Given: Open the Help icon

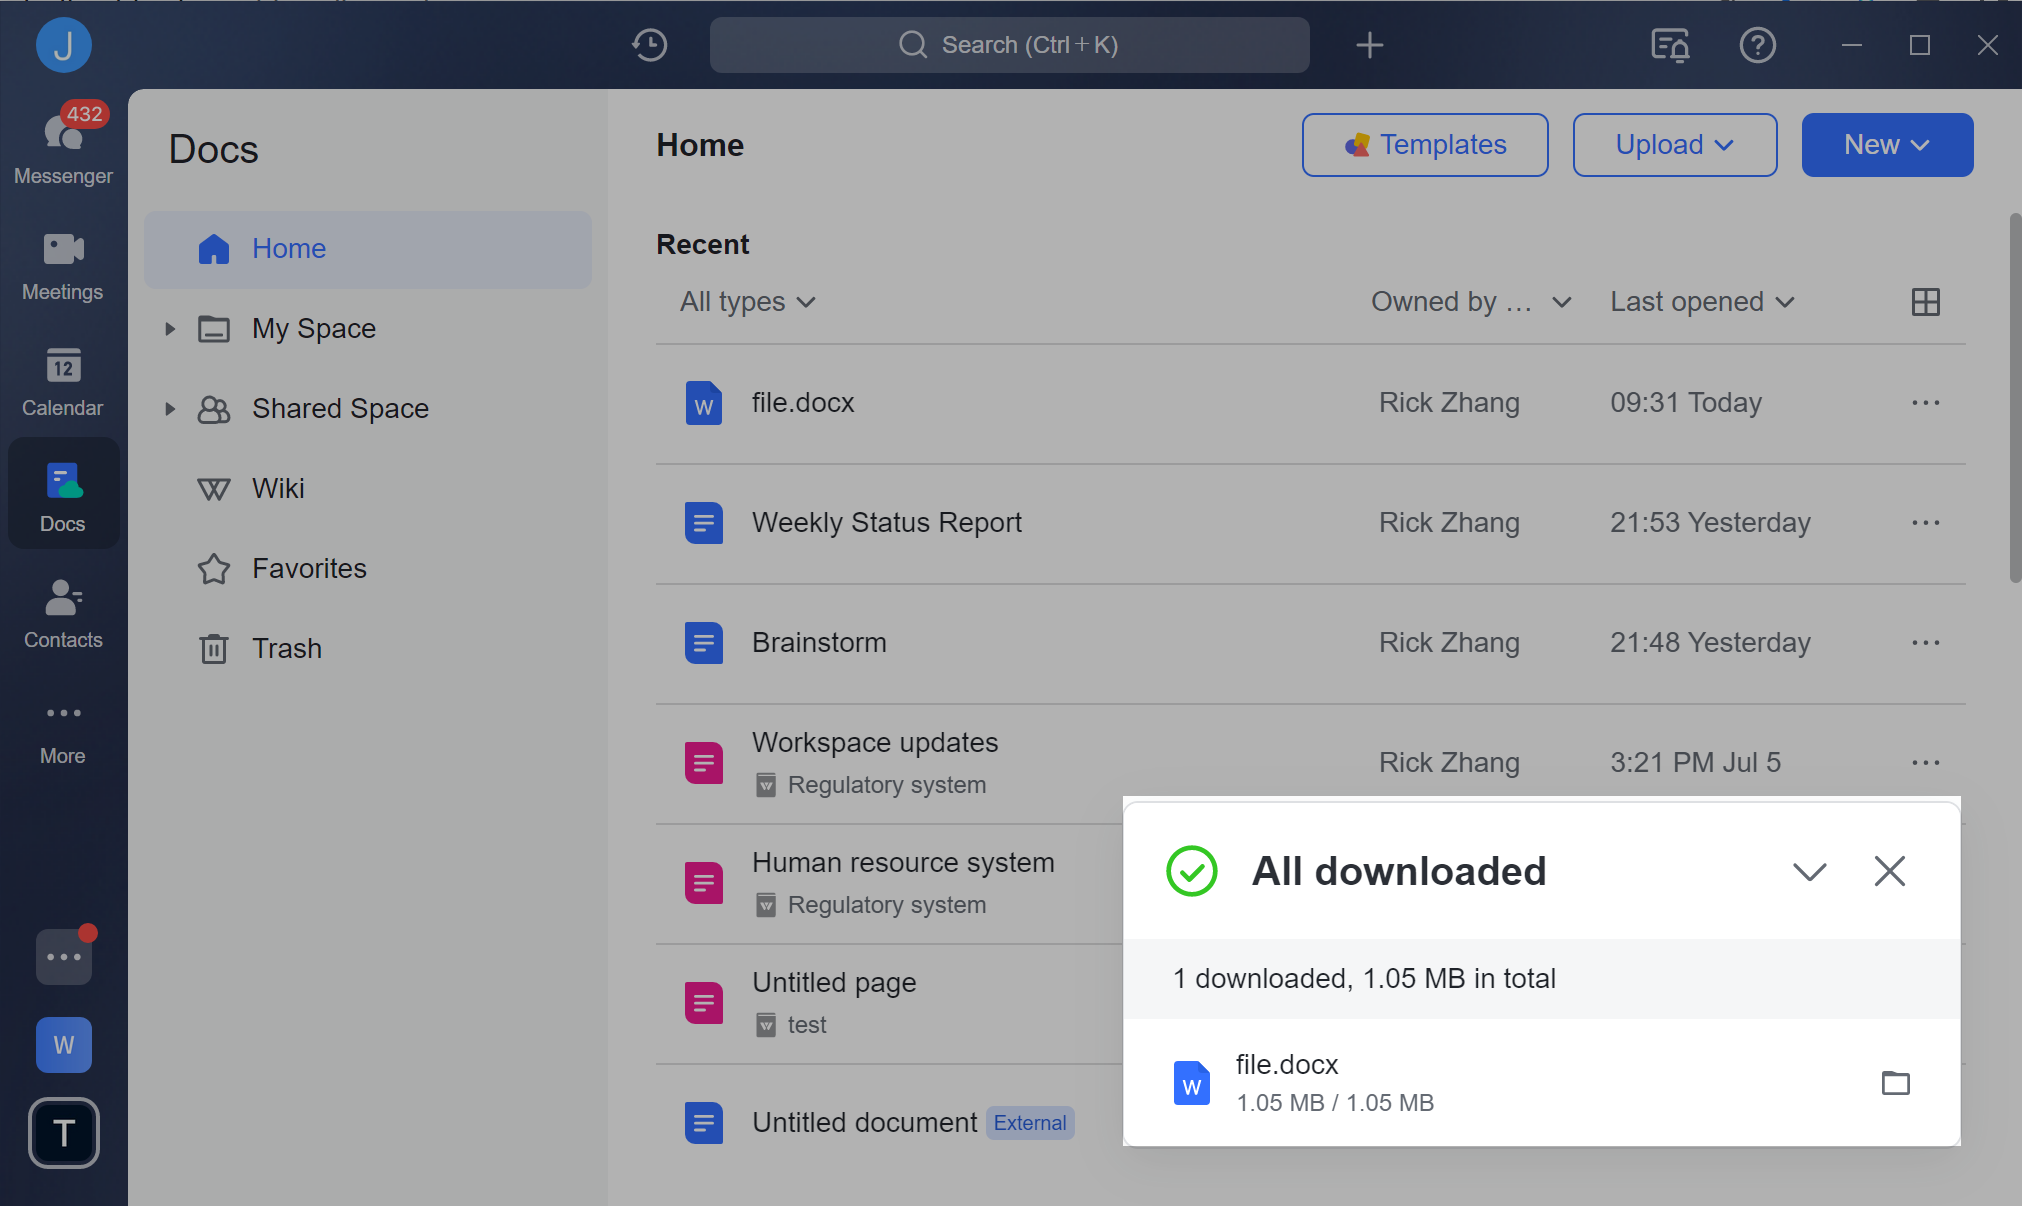Looking at the screenshot, I should [1757, 45].
